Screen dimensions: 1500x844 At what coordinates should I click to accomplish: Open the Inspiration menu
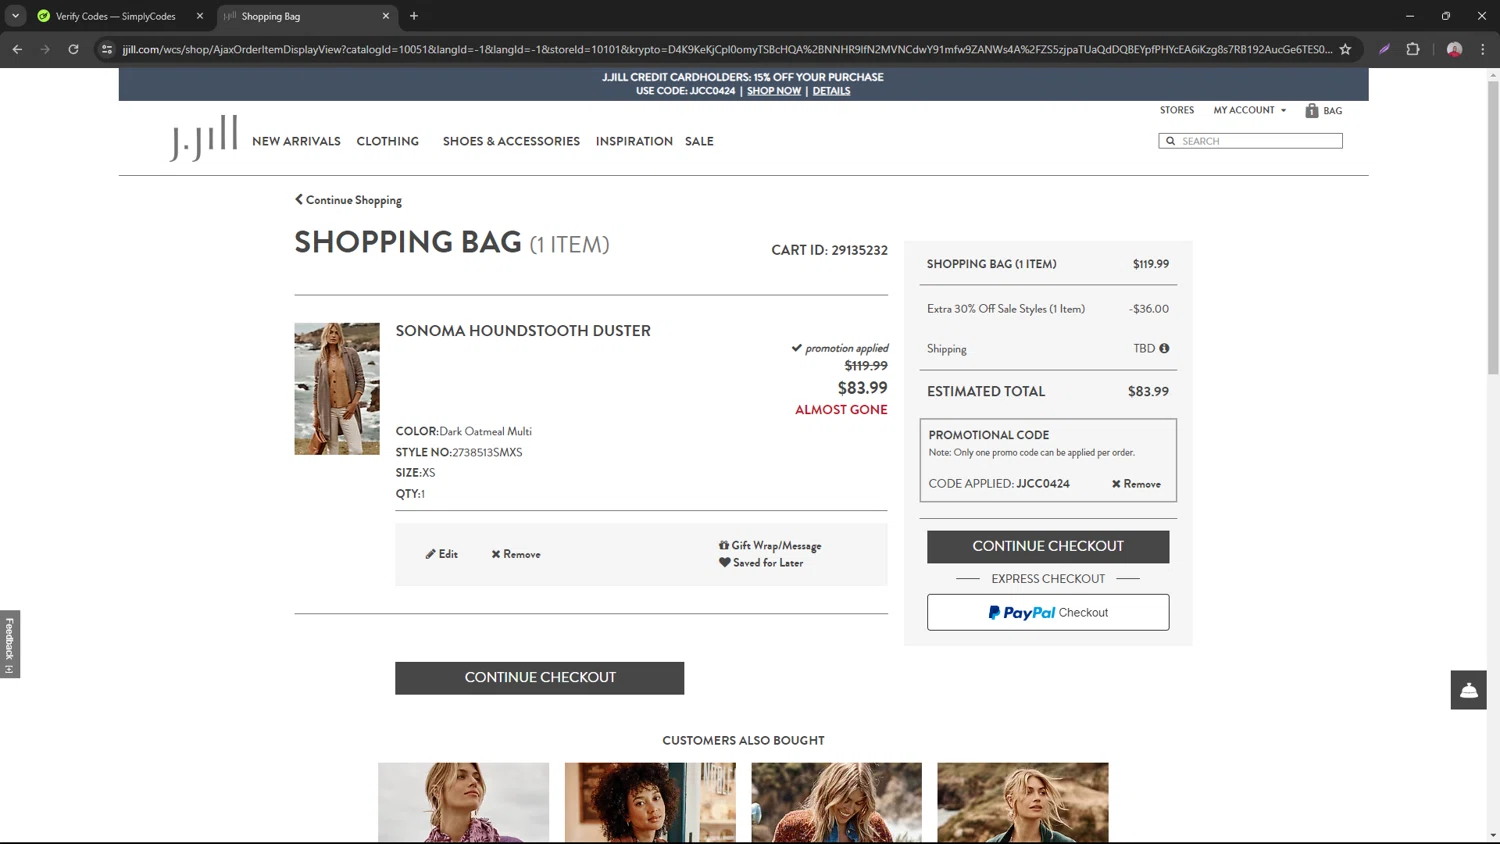coord(634,141)
